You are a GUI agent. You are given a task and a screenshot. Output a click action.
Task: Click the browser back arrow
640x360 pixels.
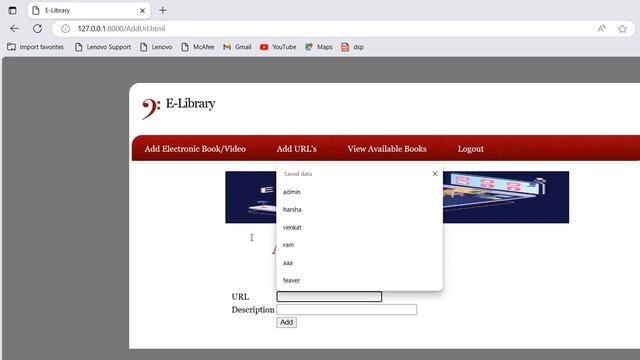tap(14, 29)
